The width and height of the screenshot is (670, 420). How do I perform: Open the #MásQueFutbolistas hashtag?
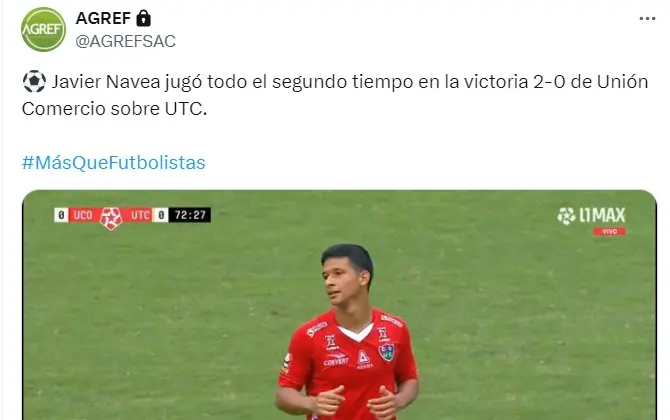pos(114,163)
